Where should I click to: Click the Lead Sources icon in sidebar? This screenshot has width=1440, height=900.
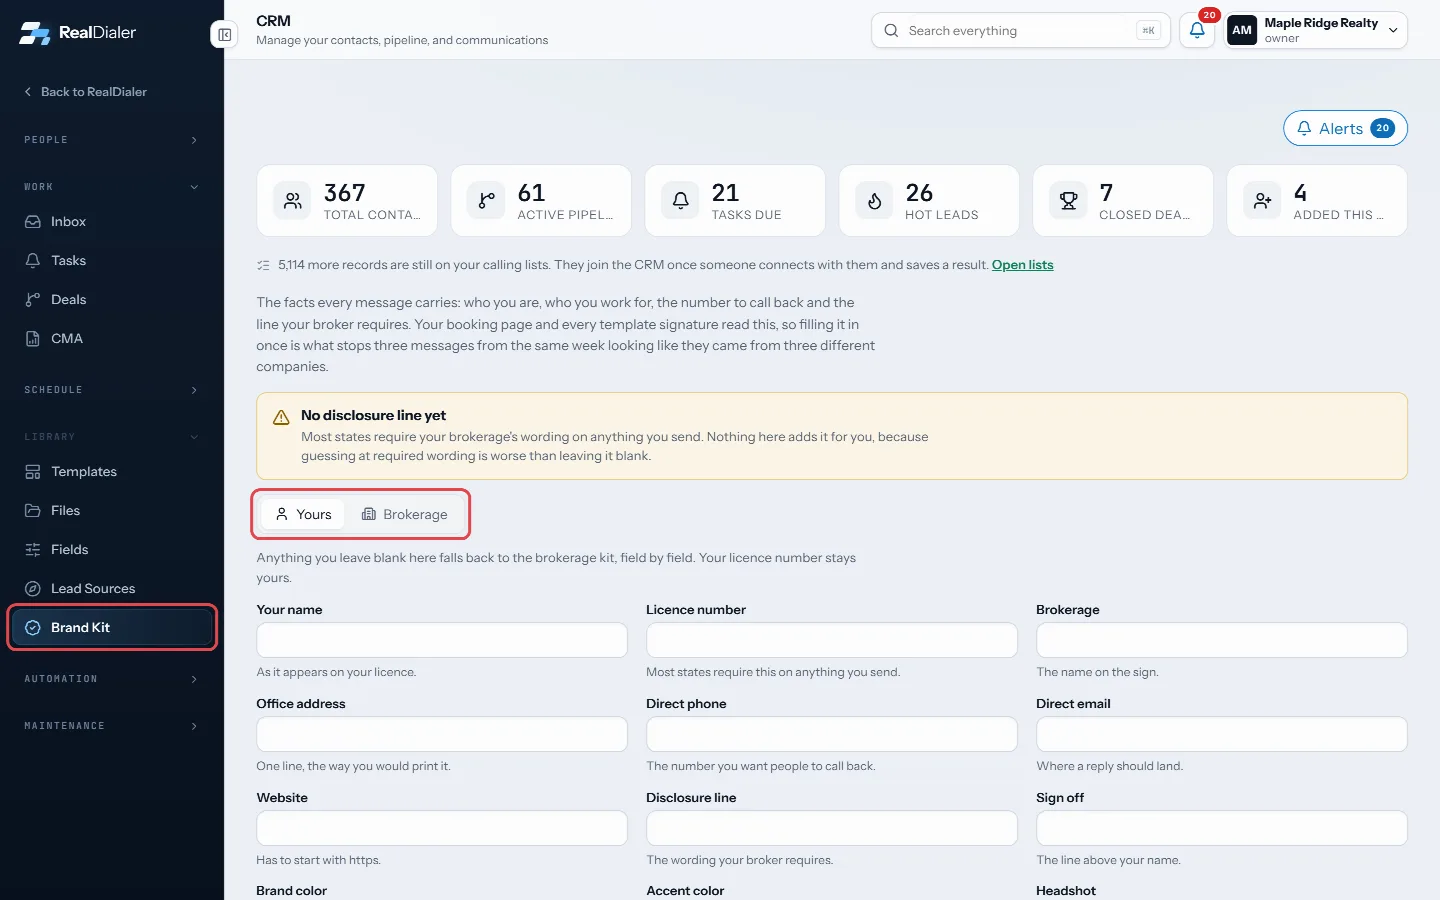pos(33,589)
